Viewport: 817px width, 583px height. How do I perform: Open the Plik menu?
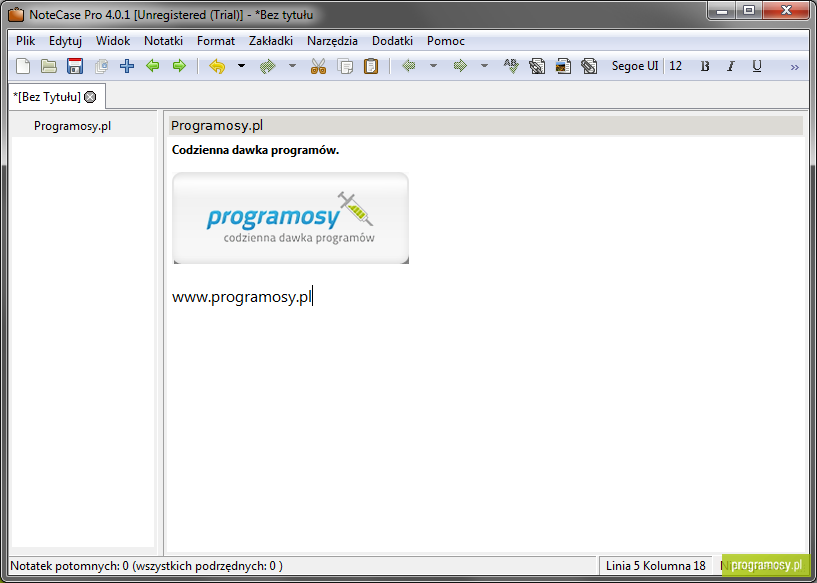(x=26, y=41)
